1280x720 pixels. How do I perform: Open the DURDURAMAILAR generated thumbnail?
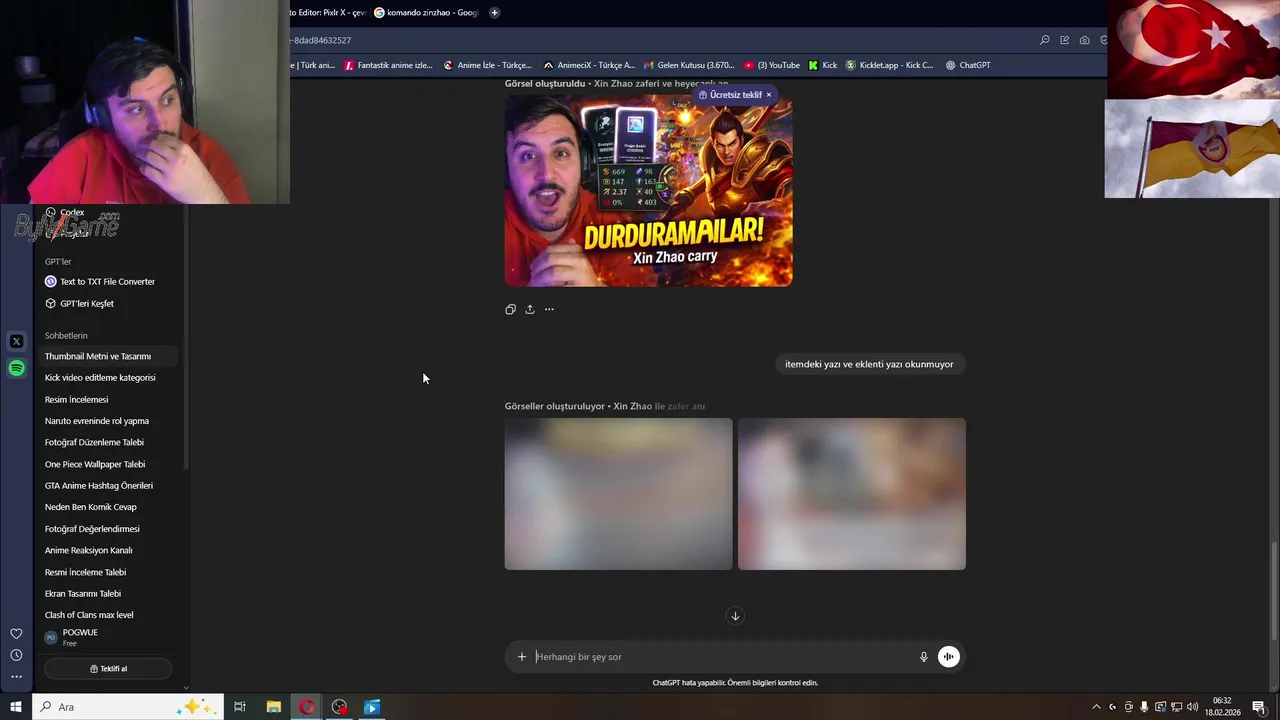[648, 190]
